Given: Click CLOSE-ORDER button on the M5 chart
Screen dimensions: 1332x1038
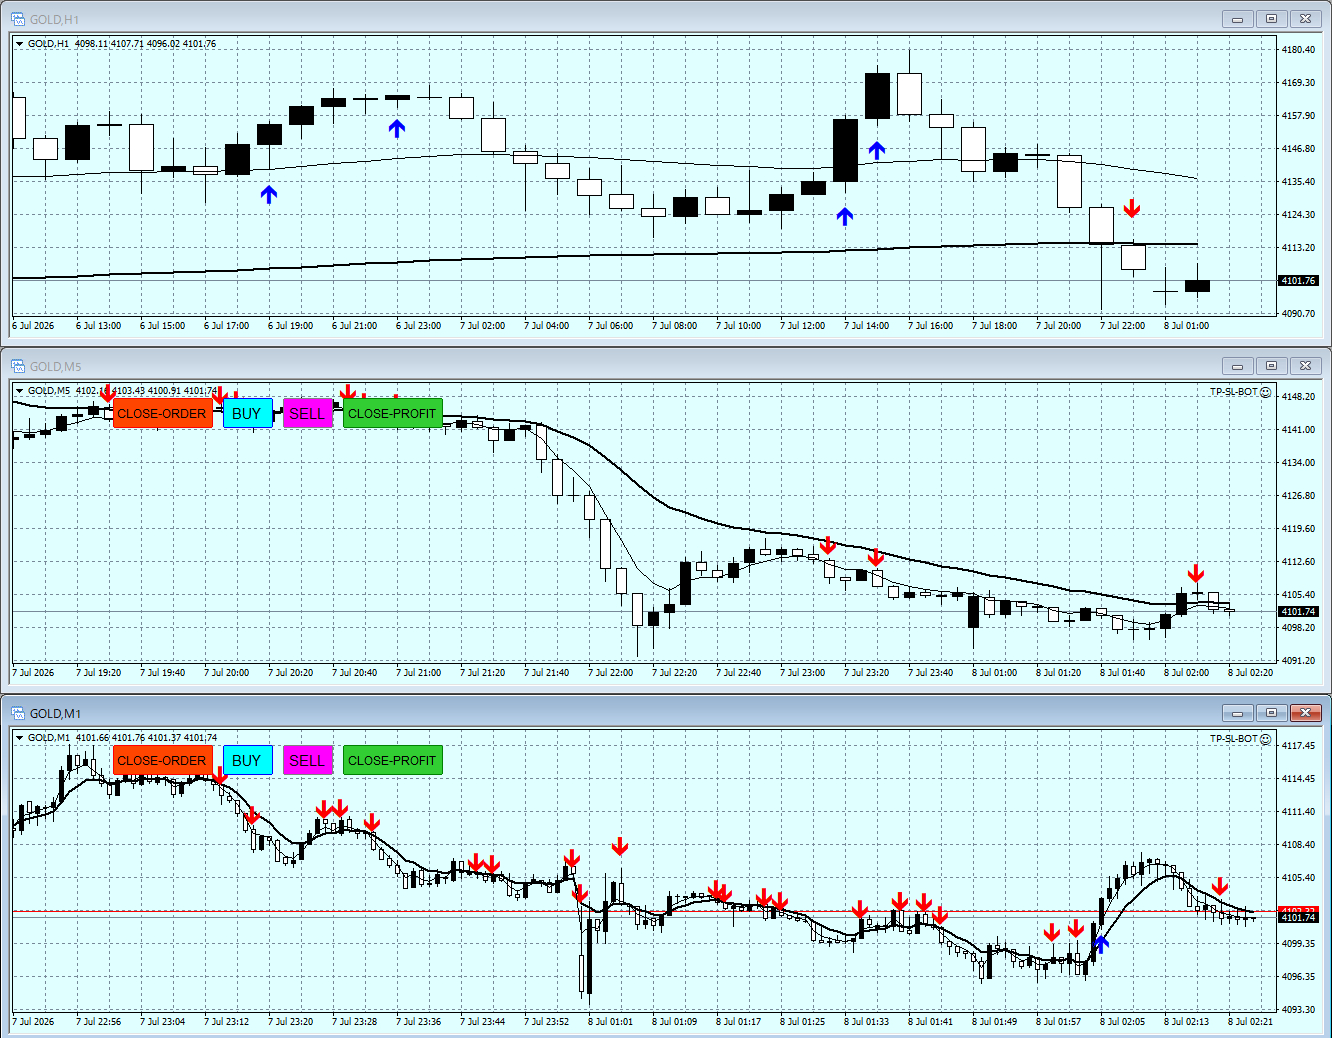Looking at the screenshot, I should (x=163, y=413).
